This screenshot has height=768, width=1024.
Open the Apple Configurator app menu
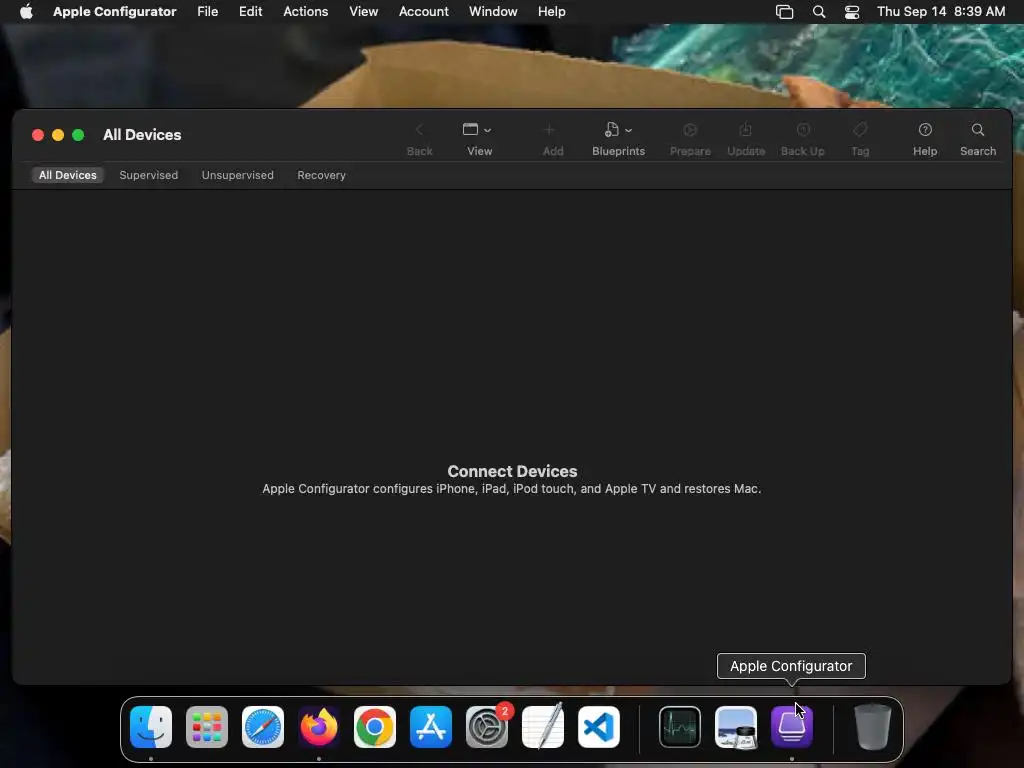(114, 11)
